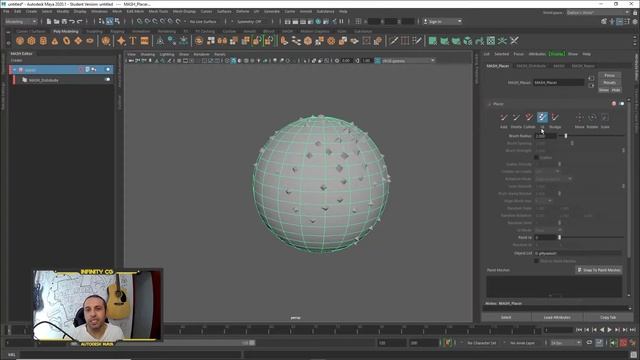
Task: Select the Delete brush in MASH Placer
Action: 516,118
